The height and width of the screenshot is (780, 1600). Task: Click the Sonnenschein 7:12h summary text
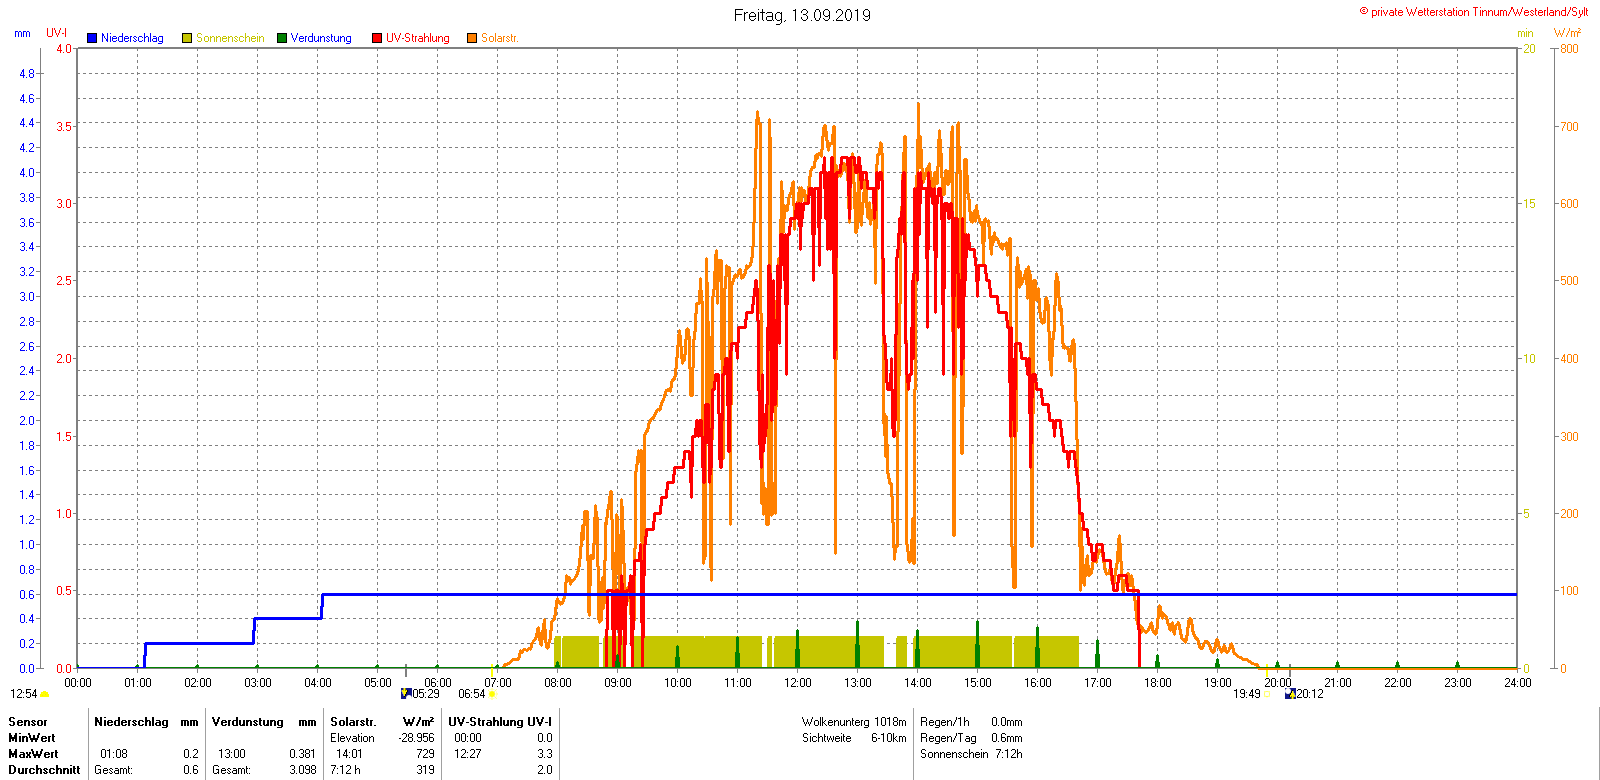[x=971, y=754]
